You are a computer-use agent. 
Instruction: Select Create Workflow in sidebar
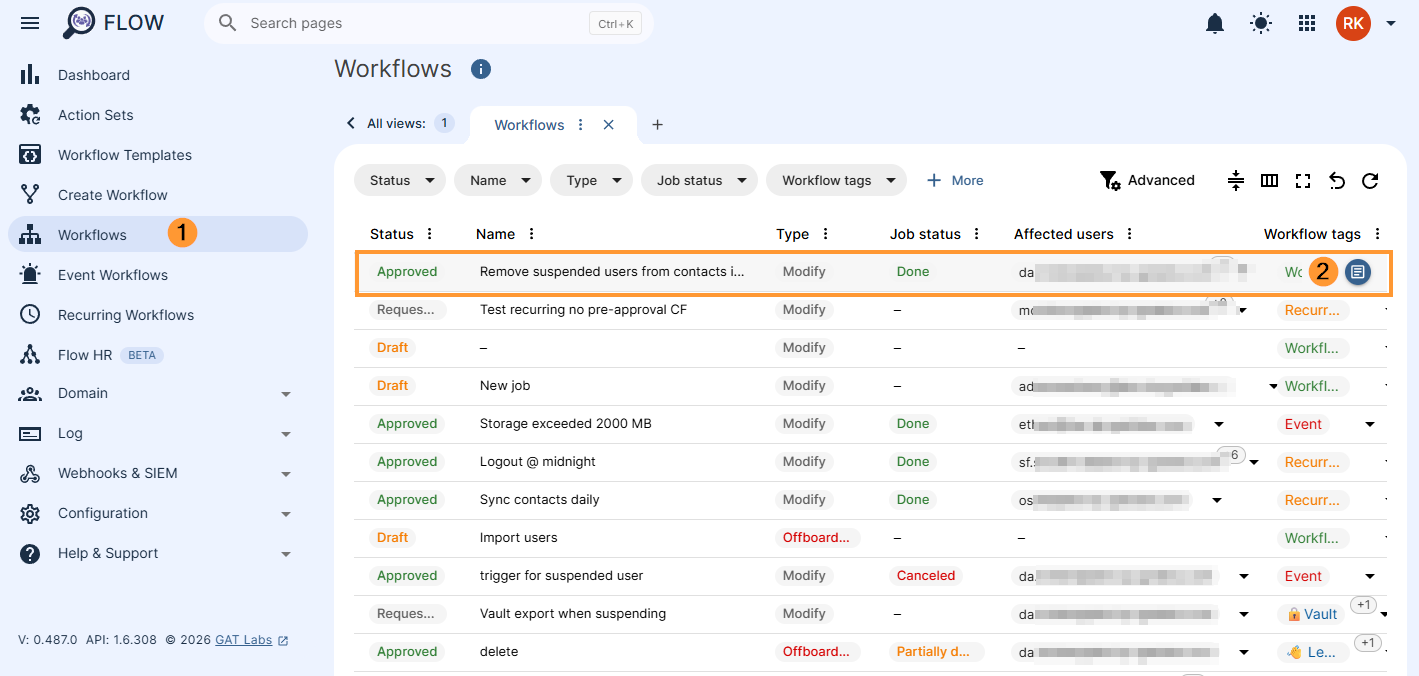[x=112, y=195]
